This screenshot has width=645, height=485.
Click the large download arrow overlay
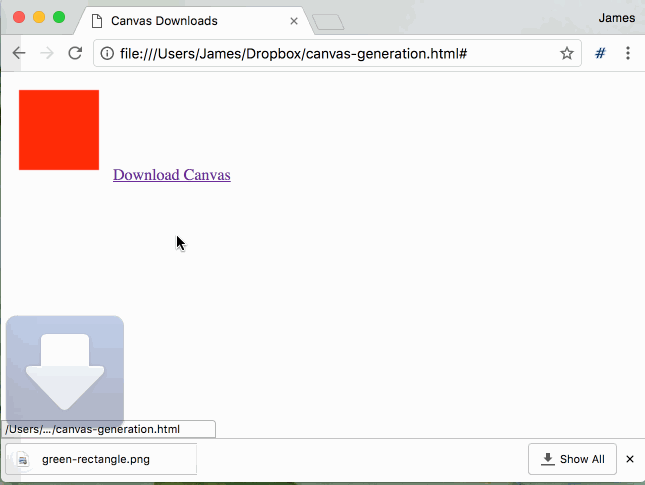65,372
